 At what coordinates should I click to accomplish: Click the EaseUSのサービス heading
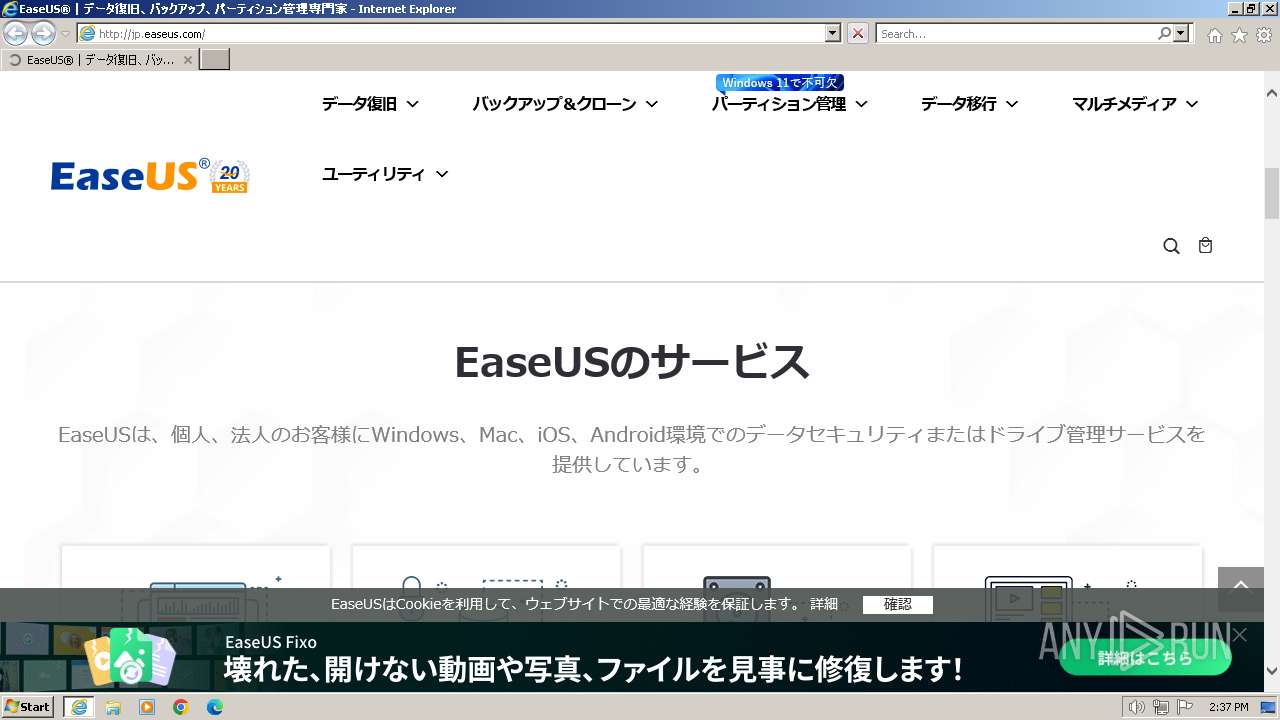click(x=631, y=362)
